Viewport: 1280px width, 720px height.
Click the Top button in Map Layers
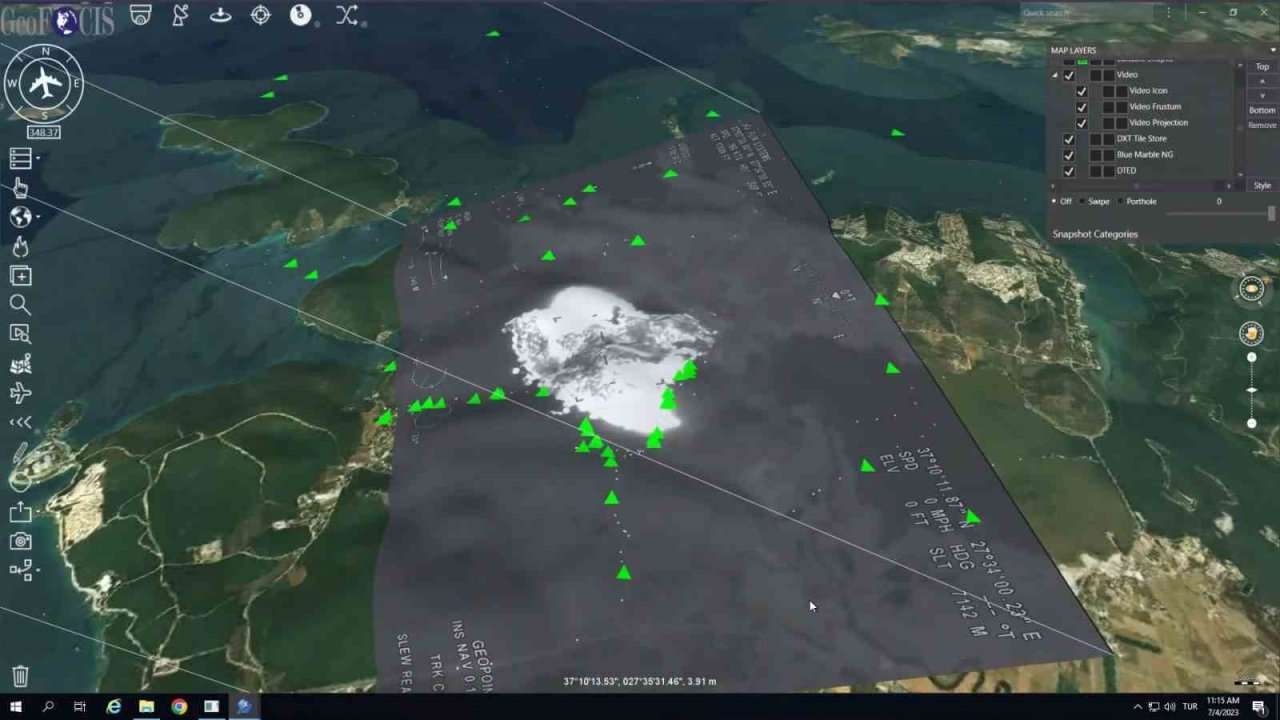click(1262, 67)
